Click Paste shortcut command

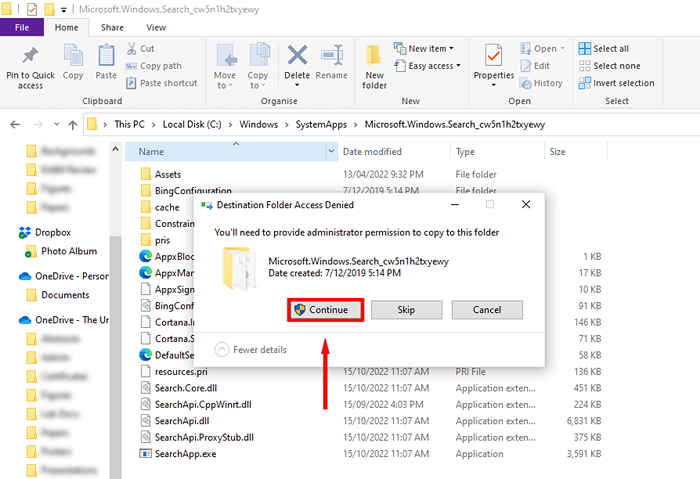coord(161,83)
